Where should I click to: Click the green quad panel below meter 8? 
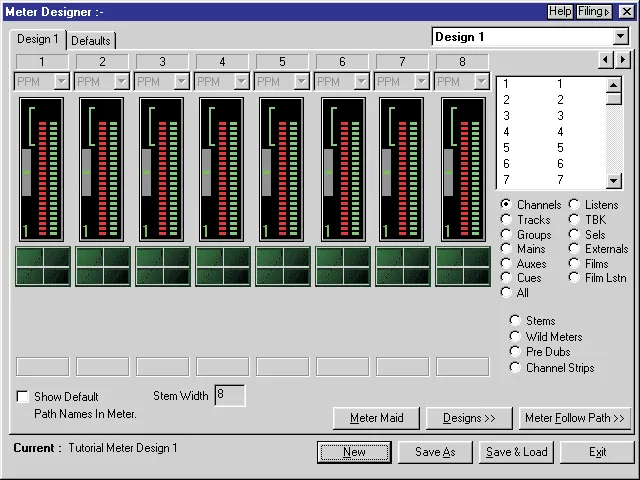(x=463, y=266)
